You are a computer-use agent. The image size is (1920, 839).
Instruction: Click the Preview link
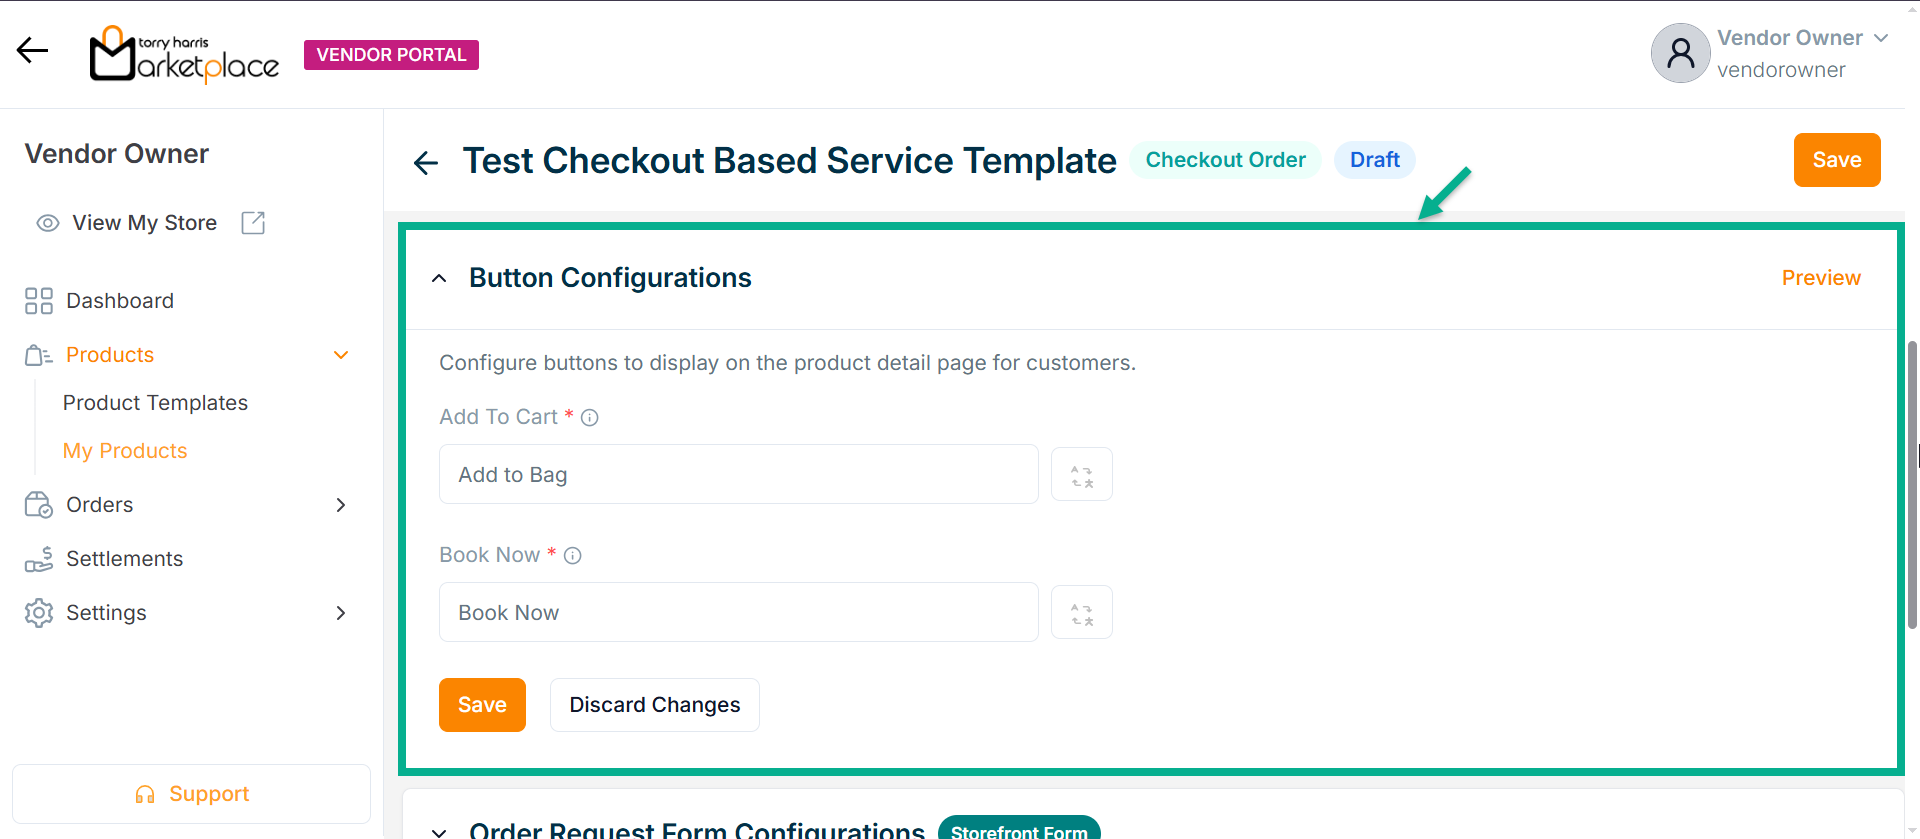tap(1820, 278)
